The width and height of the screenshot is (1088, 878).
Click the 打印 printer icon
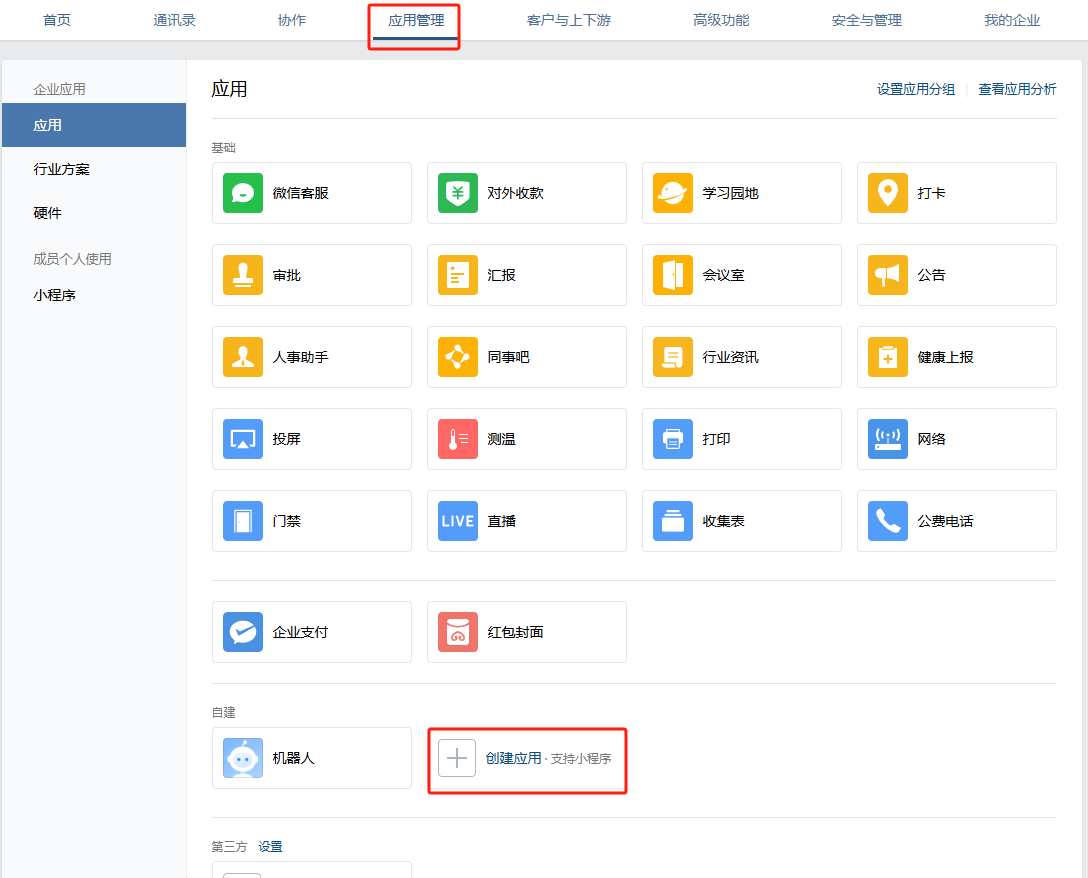point(673,439)
